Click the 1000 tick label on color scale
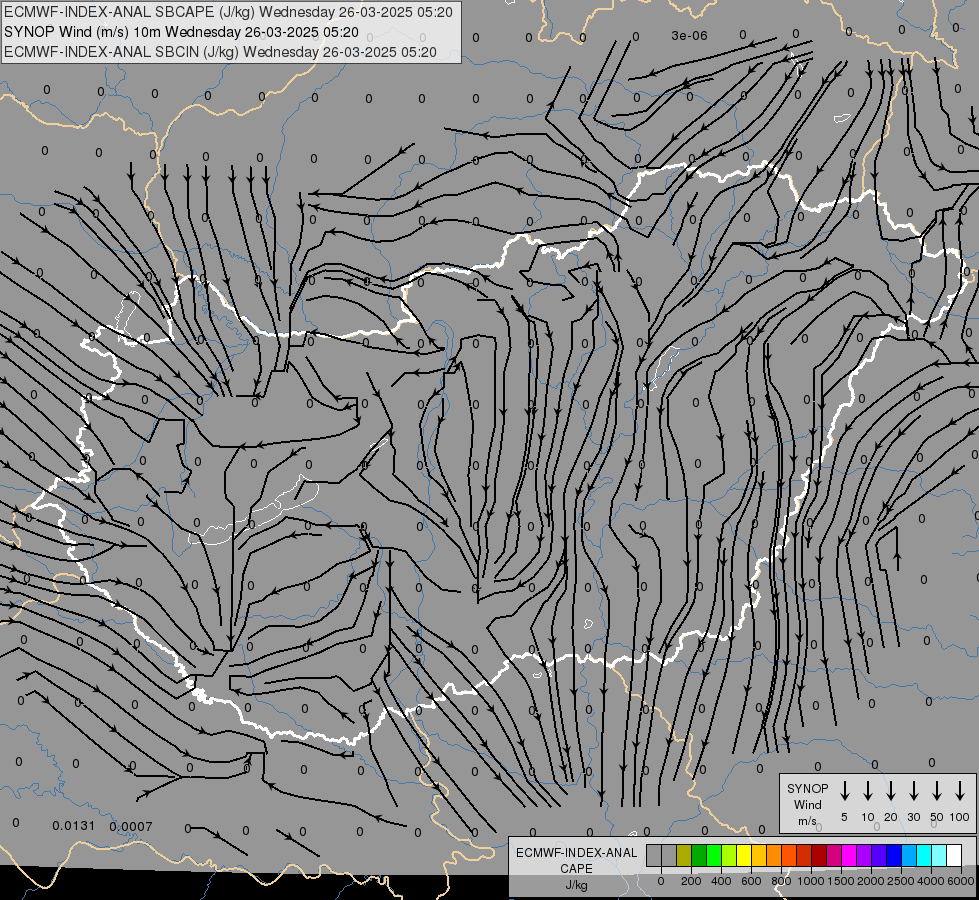 point(811,881)
